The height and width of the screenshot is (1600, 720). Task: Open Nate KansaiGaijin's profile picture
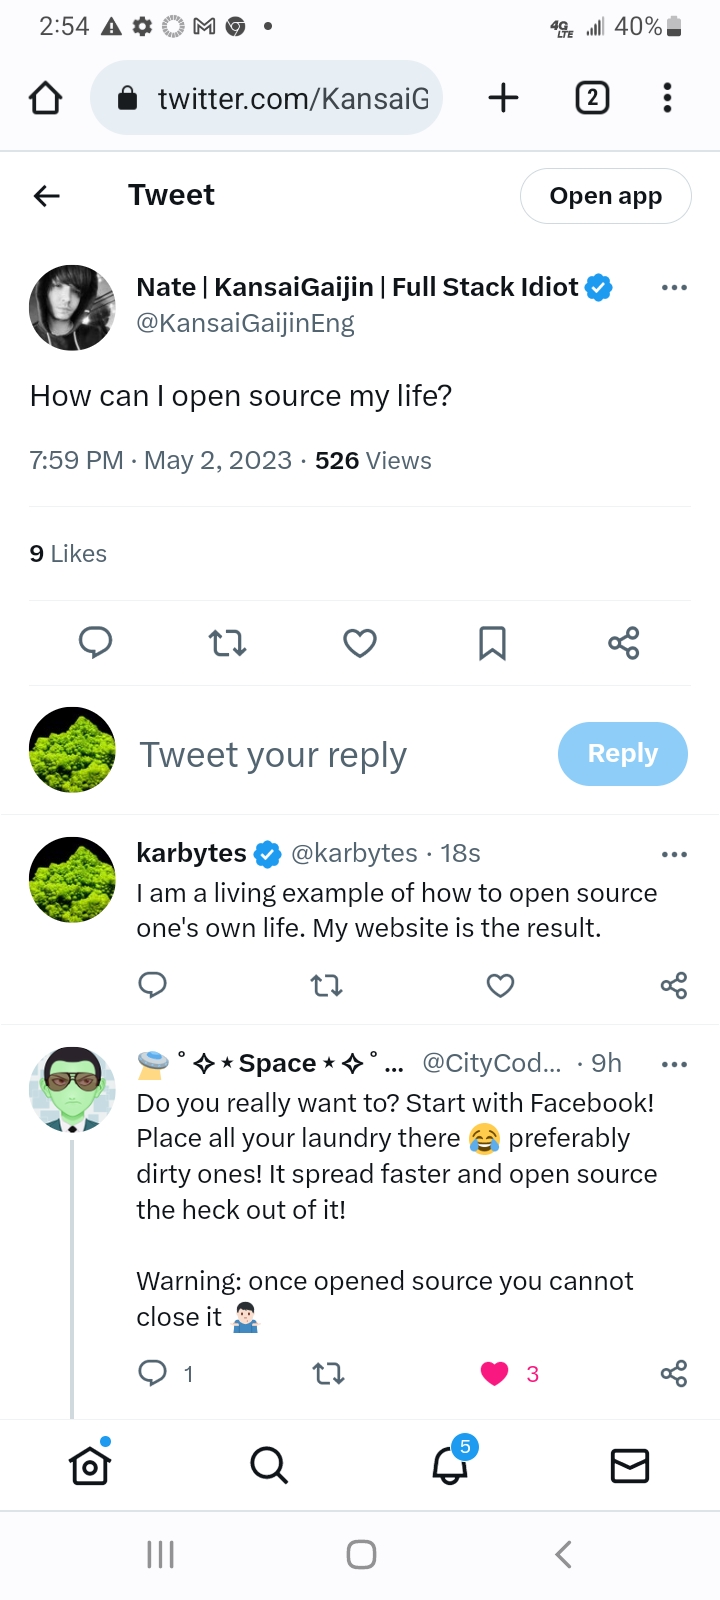(x=72, y=307)
